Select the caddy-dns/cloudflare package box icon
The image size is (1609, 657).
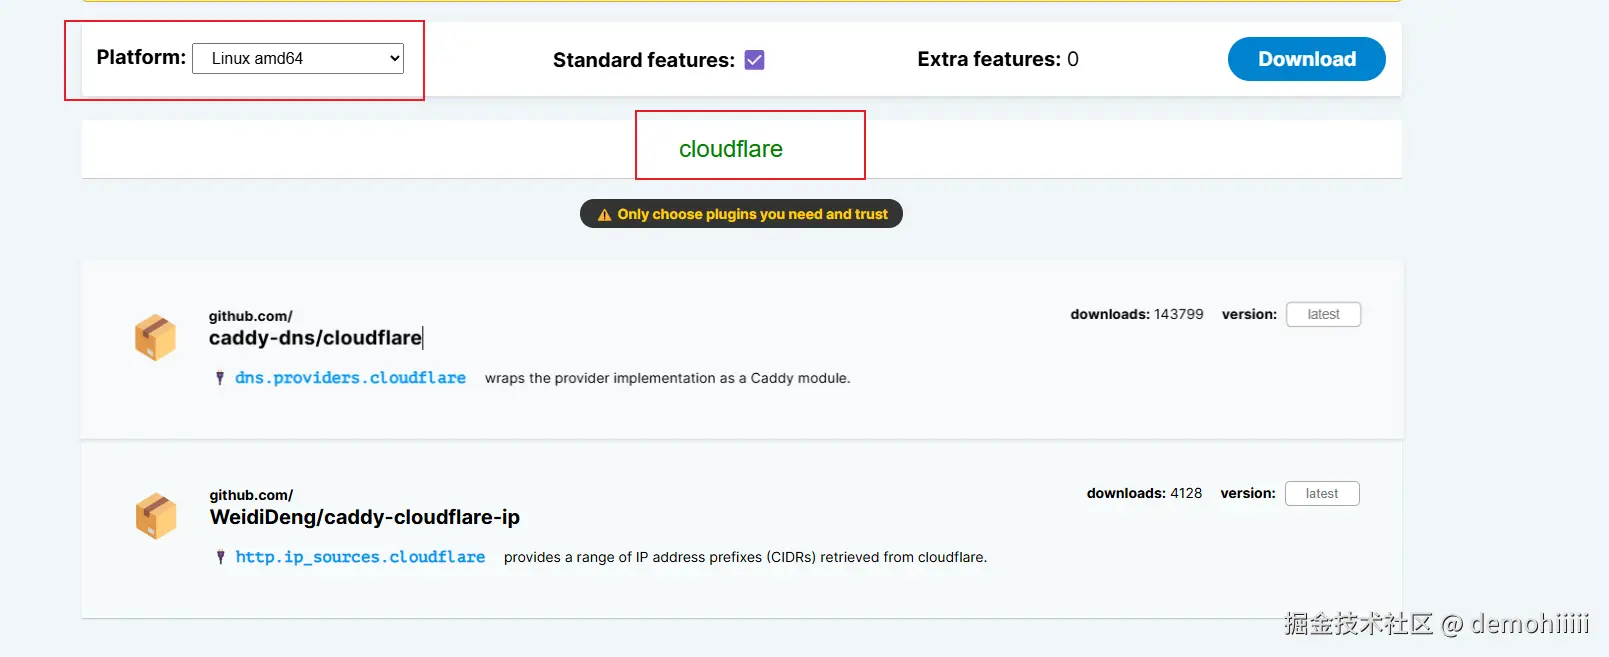[155, 337]
